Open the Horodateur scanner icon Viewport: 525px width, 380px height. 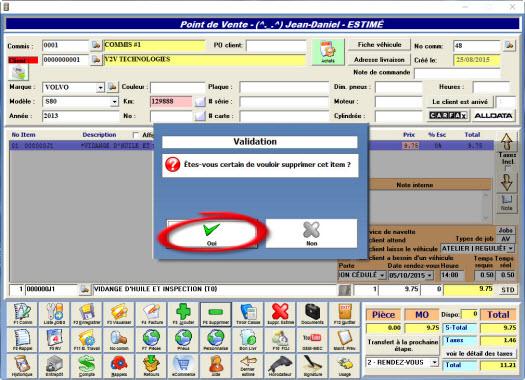click(280, 366)
